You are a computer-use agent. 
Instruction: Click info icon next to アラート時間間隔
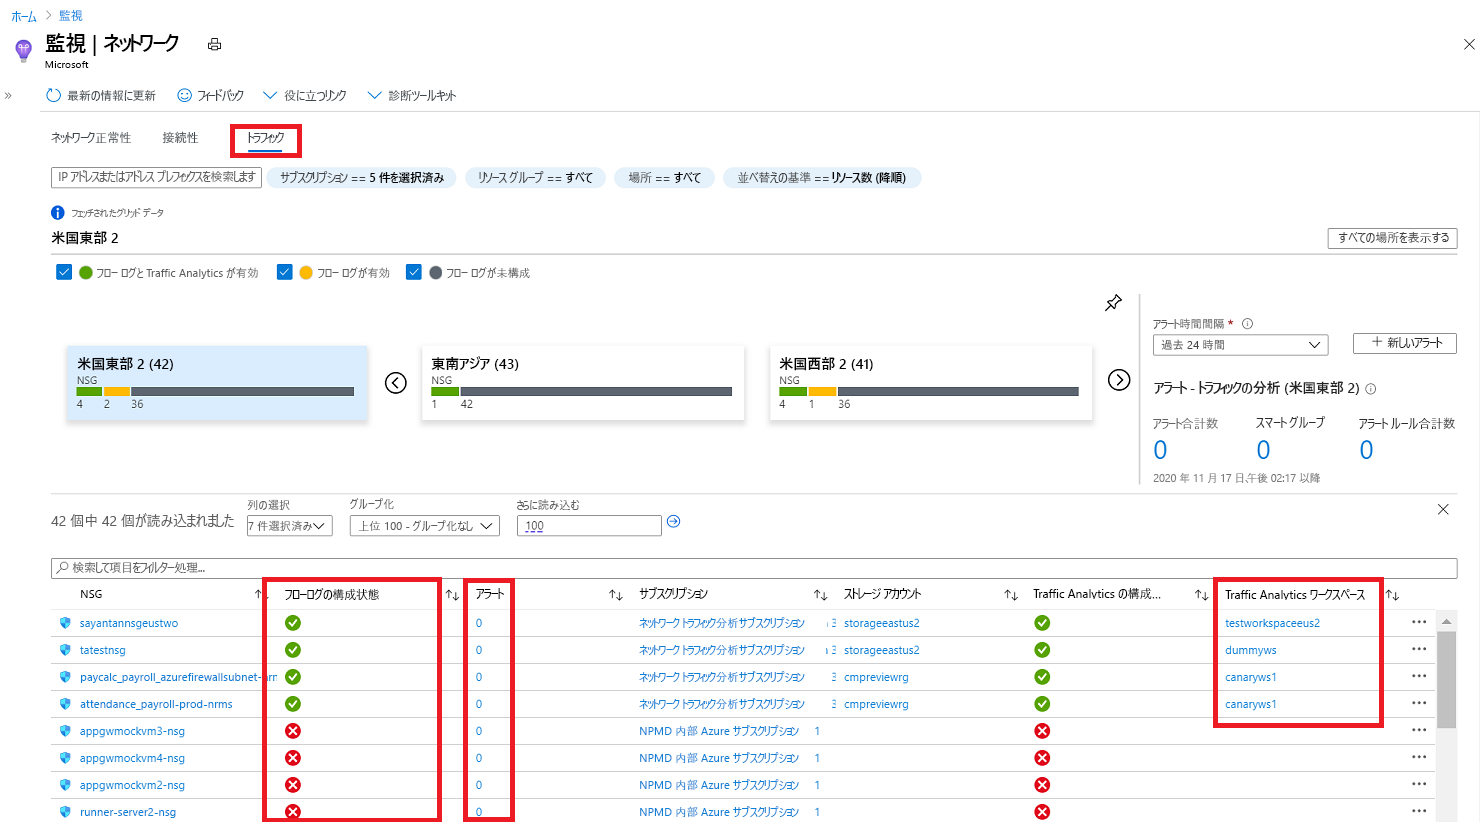[1247, 324]
